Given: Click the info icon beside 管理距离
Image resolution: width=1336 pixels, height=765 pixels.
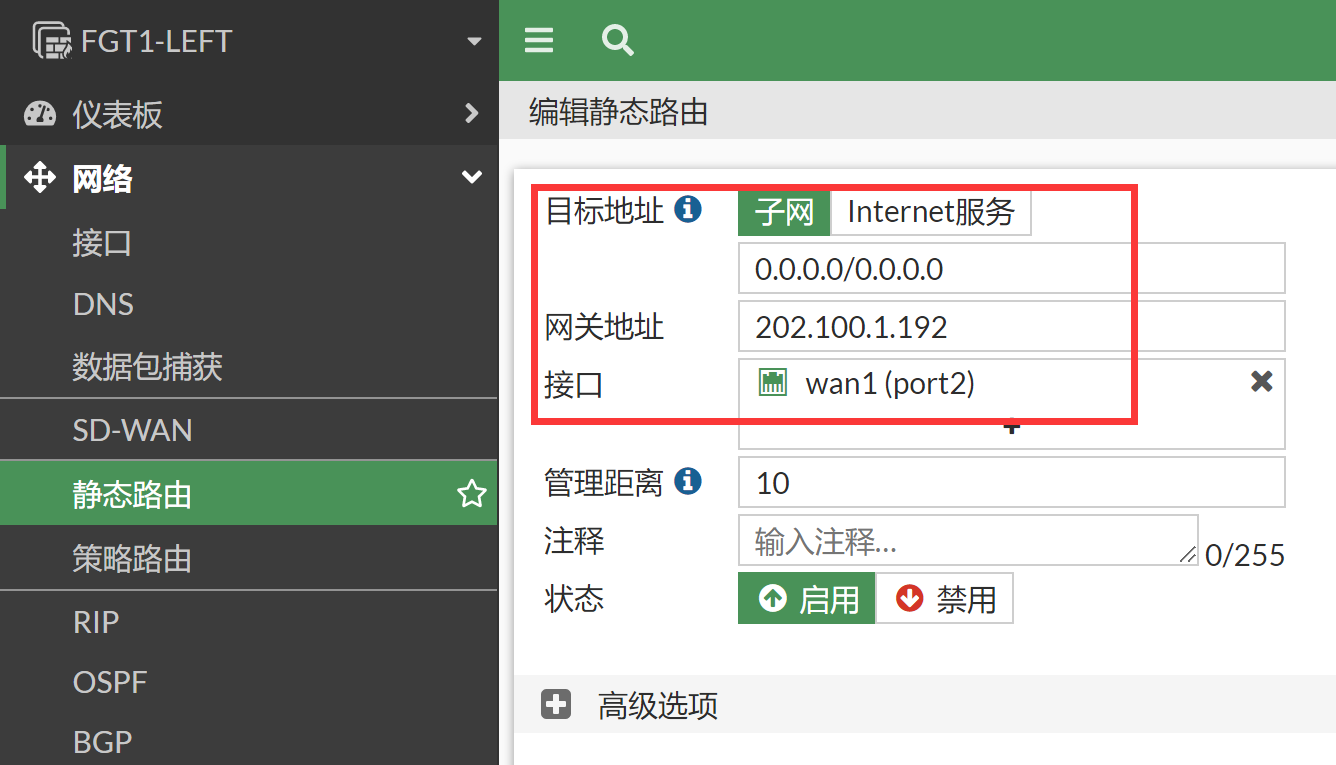Looking at the screenshot, I should pos(688,482).
